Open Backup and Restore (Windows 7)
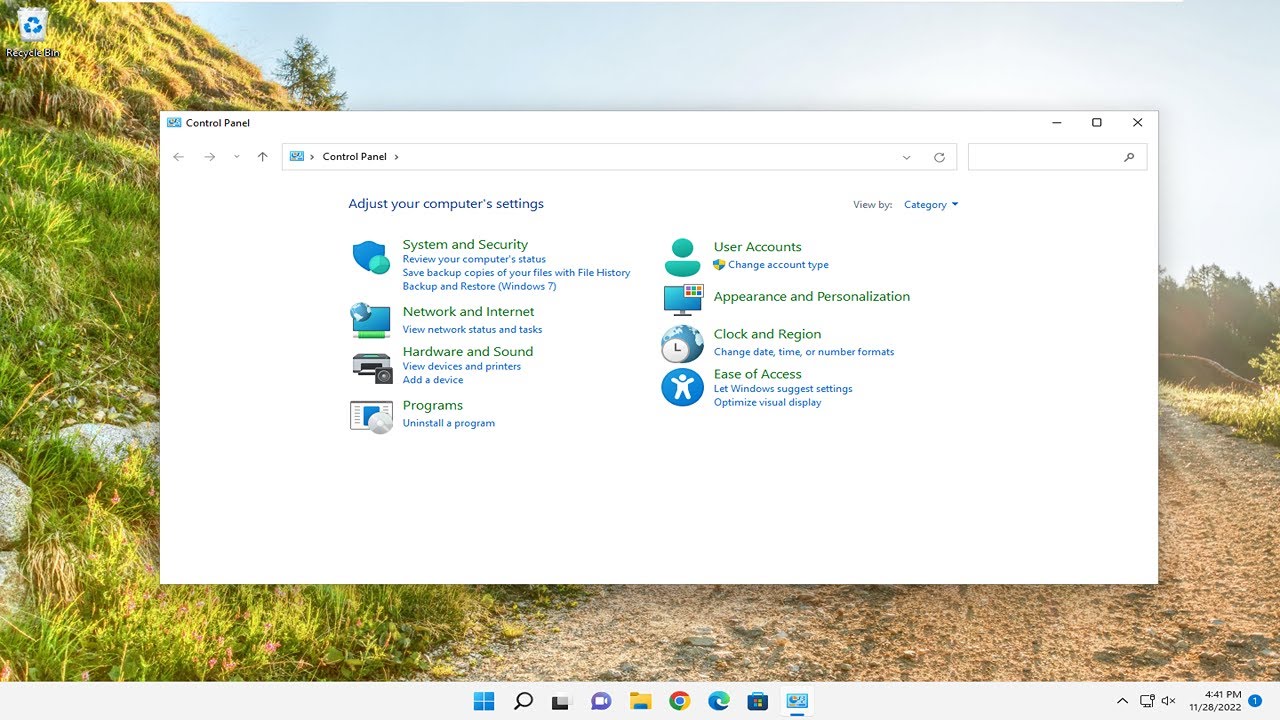The height and width of the screenshot is (720, 1280). click(x=479, y=286)
